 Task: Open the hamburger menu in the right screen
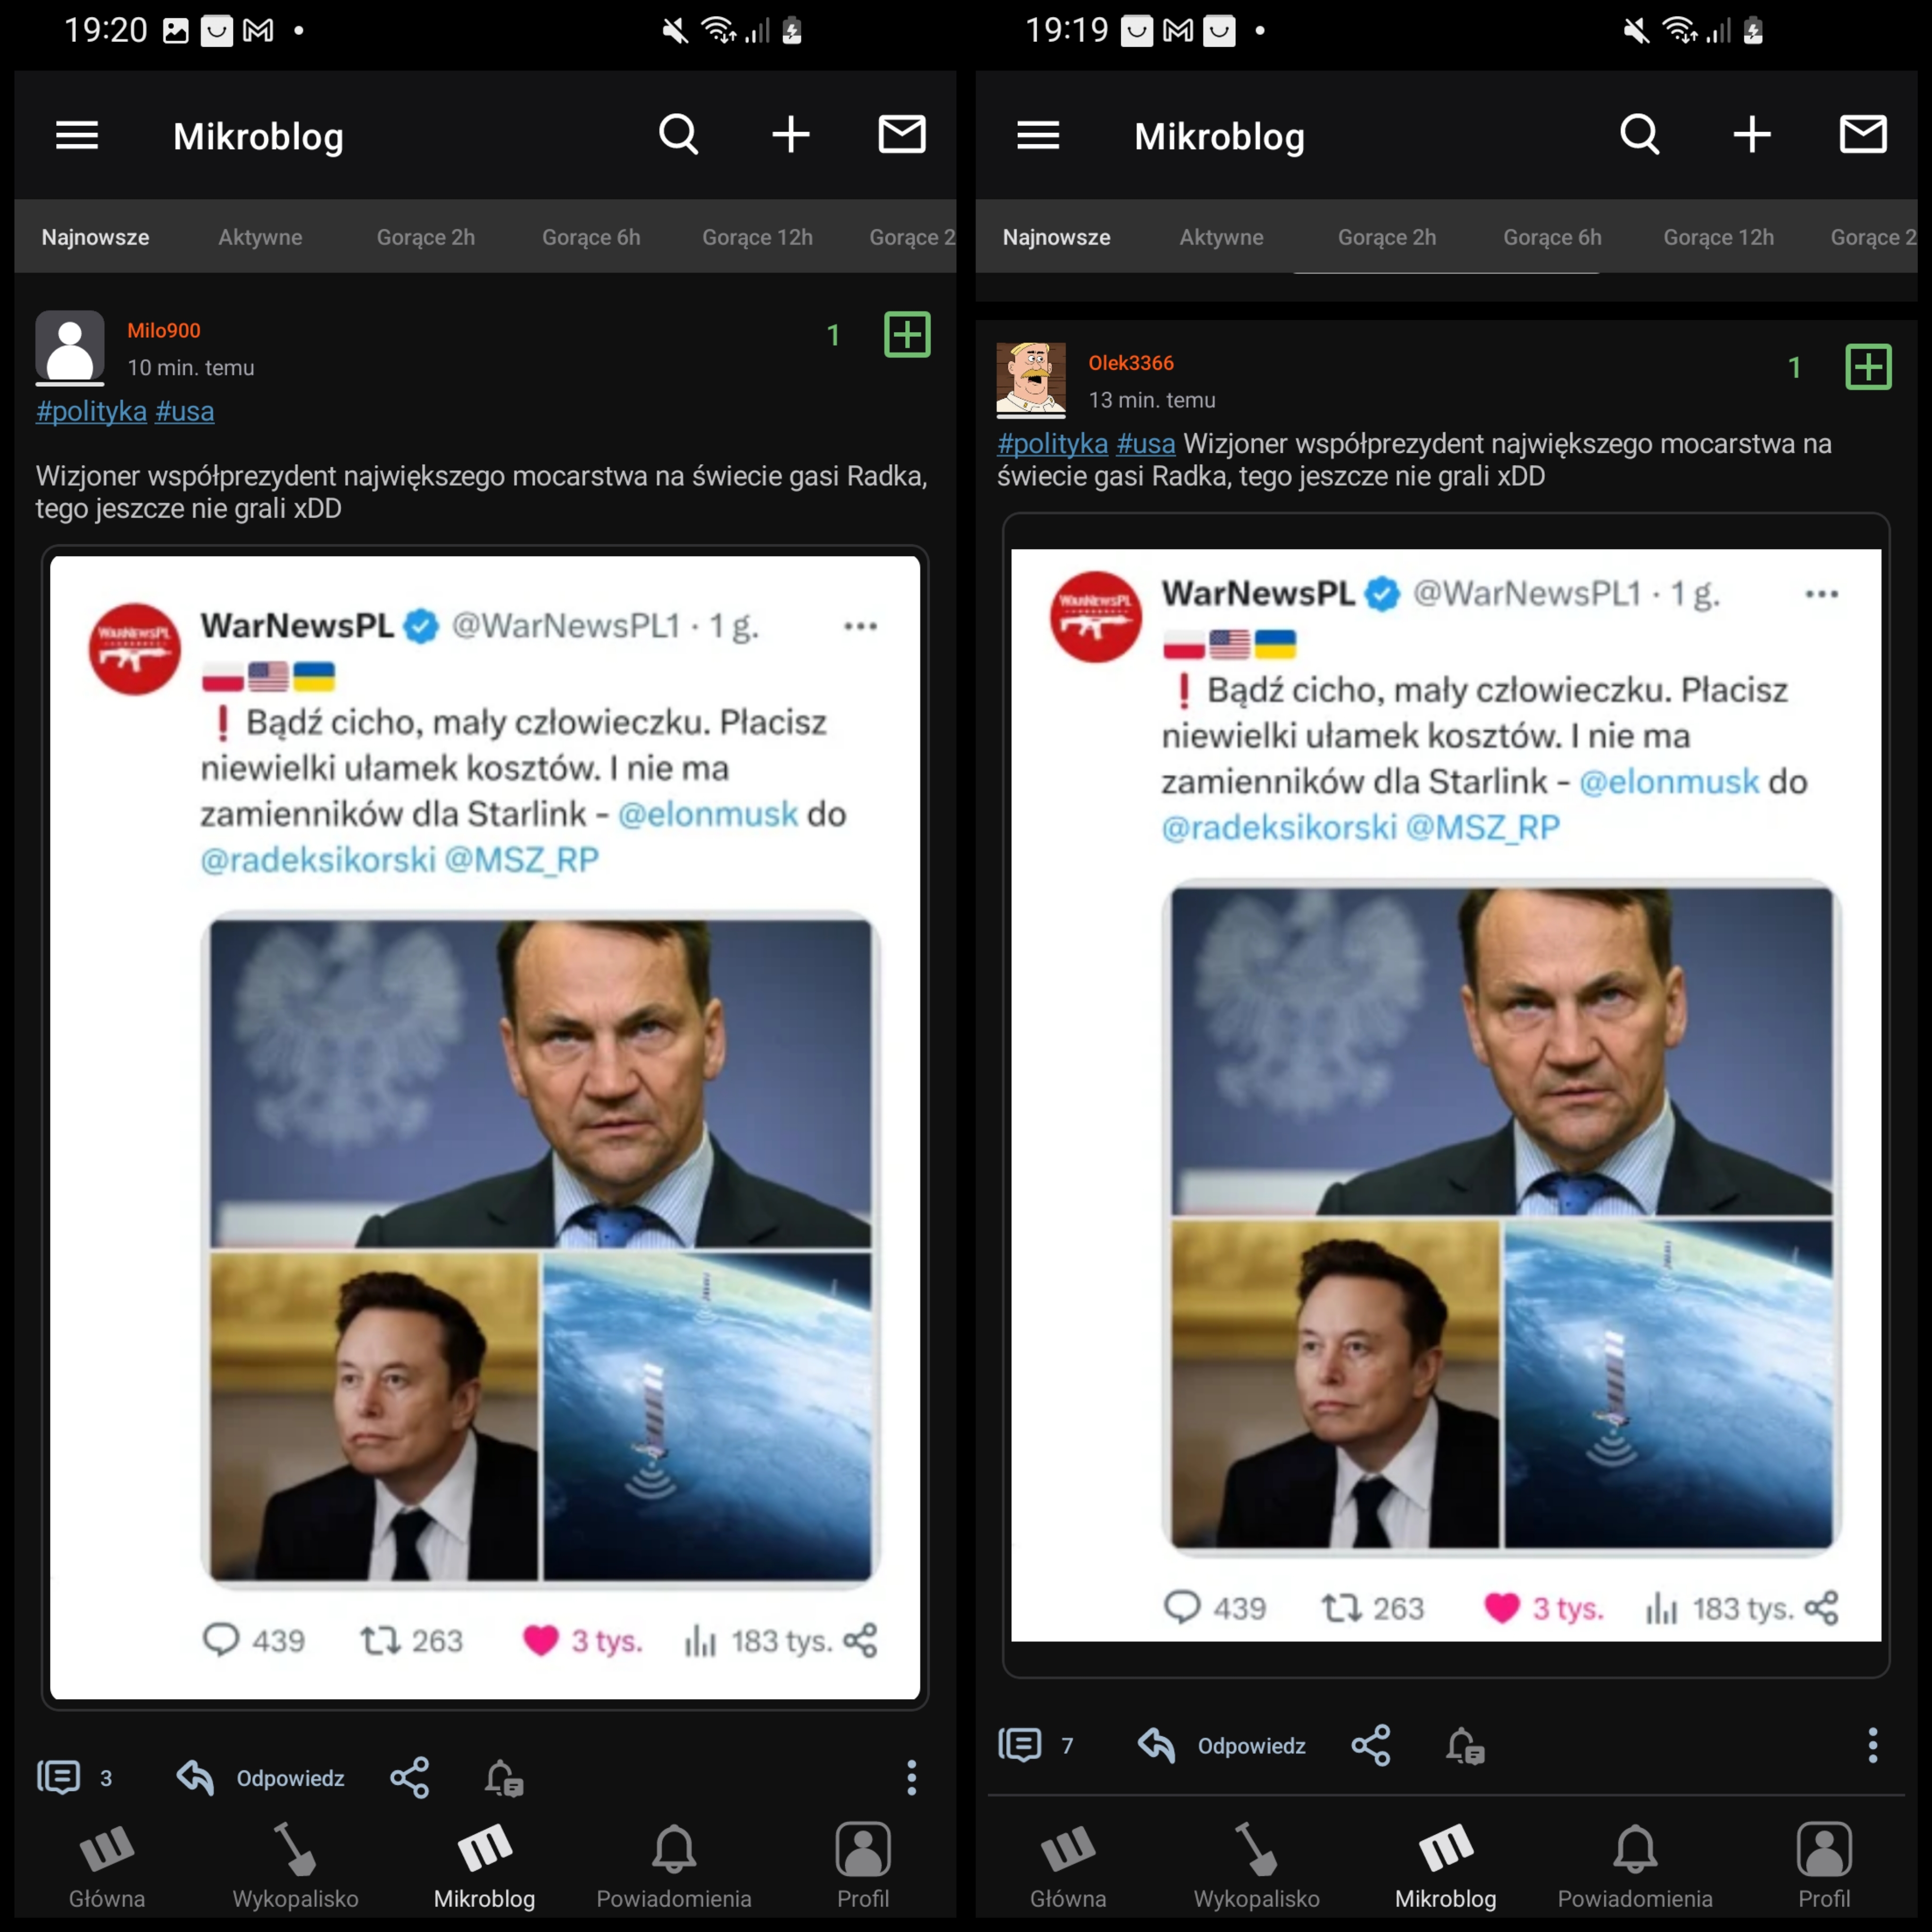click(1038, 135)
